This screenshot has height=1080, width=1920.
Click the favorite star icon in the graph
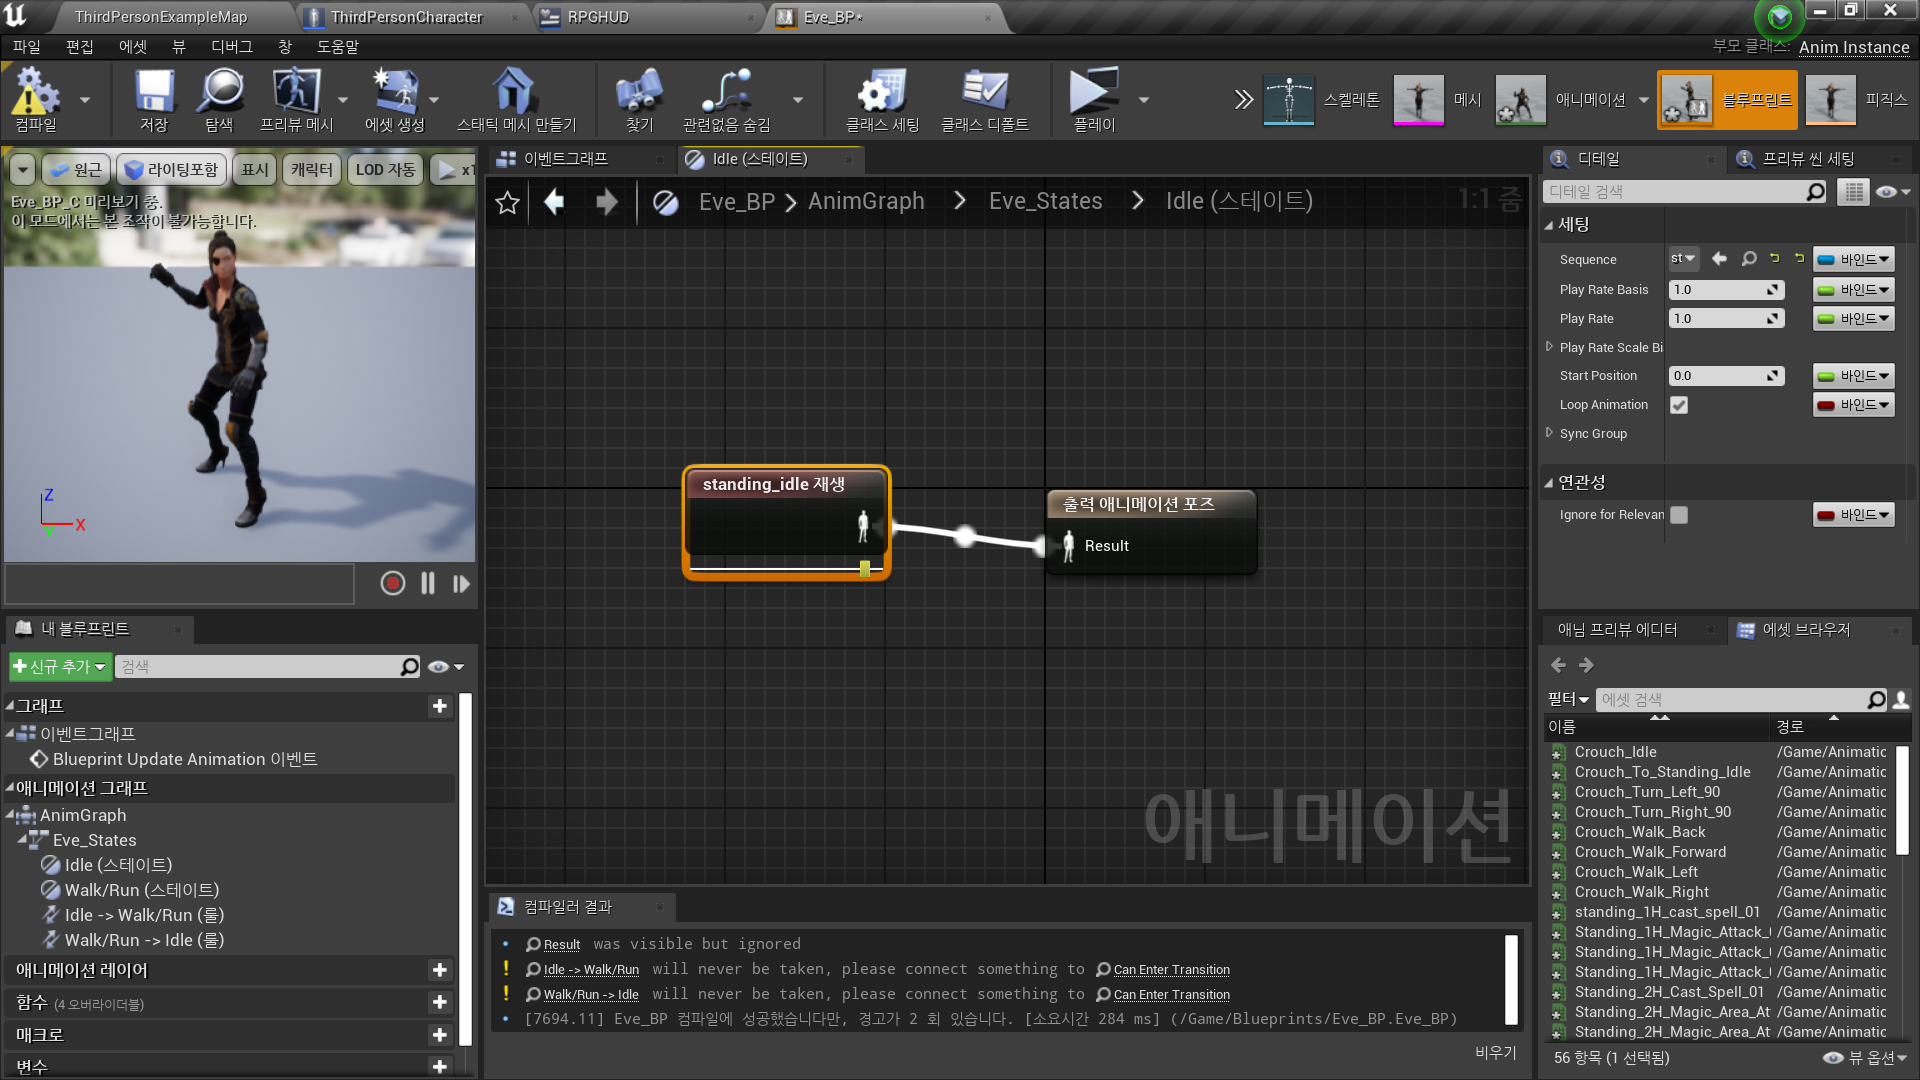click(x=508, y=202)
